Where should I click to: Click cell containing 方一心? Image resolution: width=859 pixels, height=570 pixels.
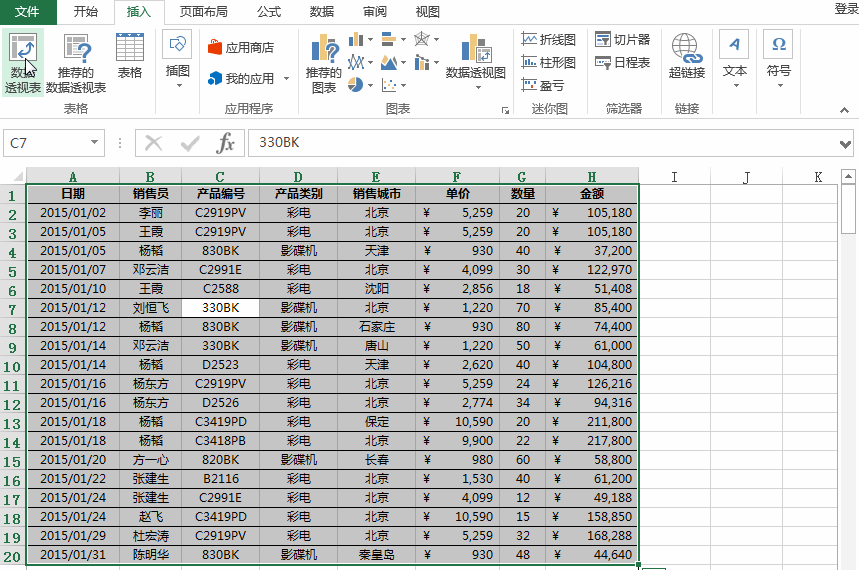(151, 460)
